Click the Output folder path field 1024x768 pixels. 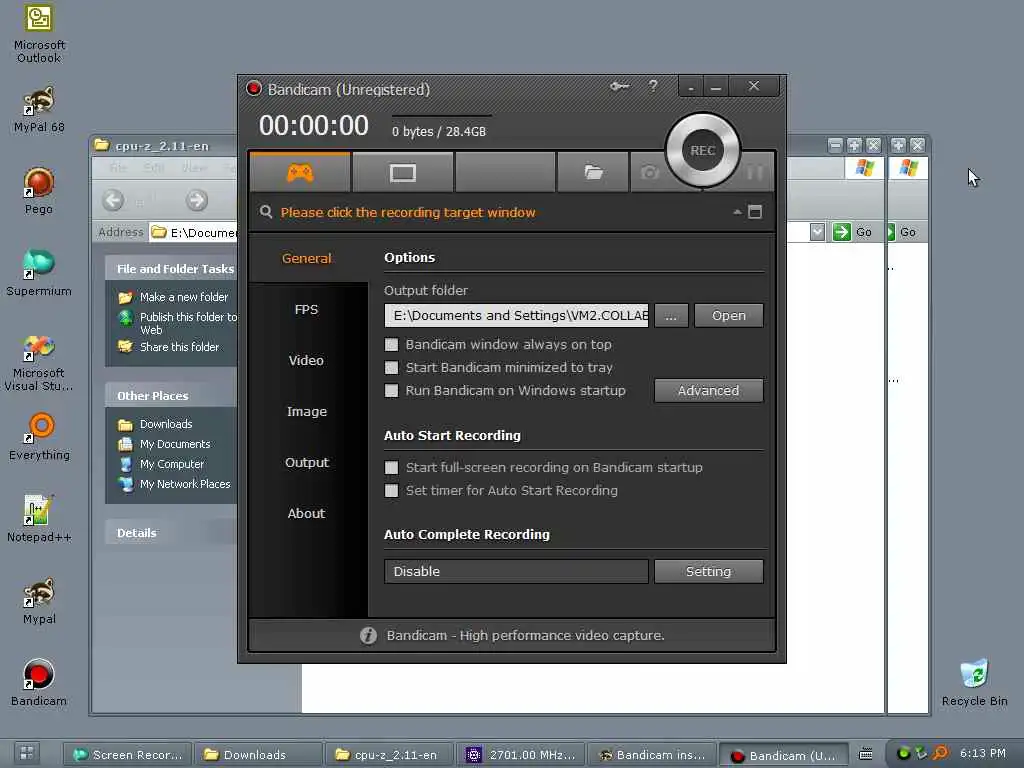(516, 315)
